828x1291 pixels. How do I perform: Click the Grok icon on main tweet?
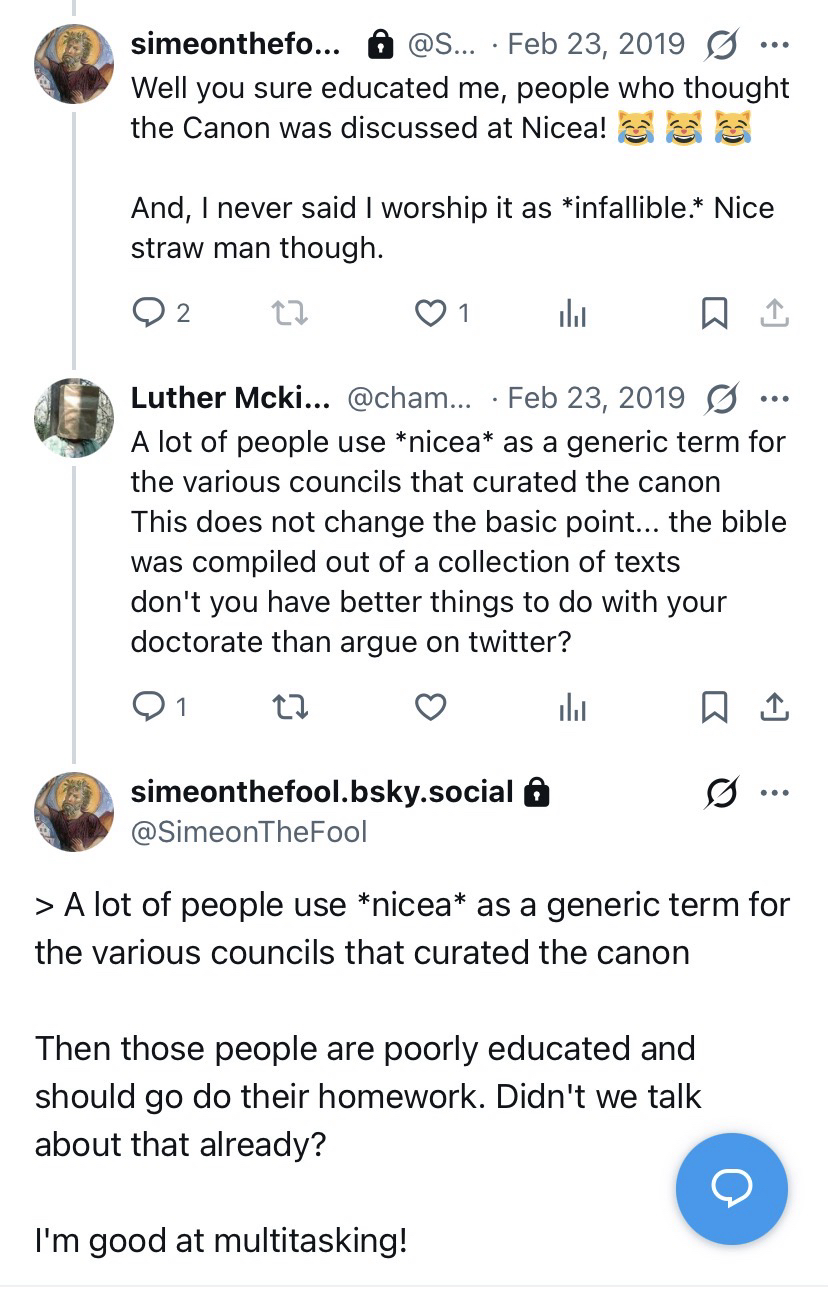click(722, 793)
